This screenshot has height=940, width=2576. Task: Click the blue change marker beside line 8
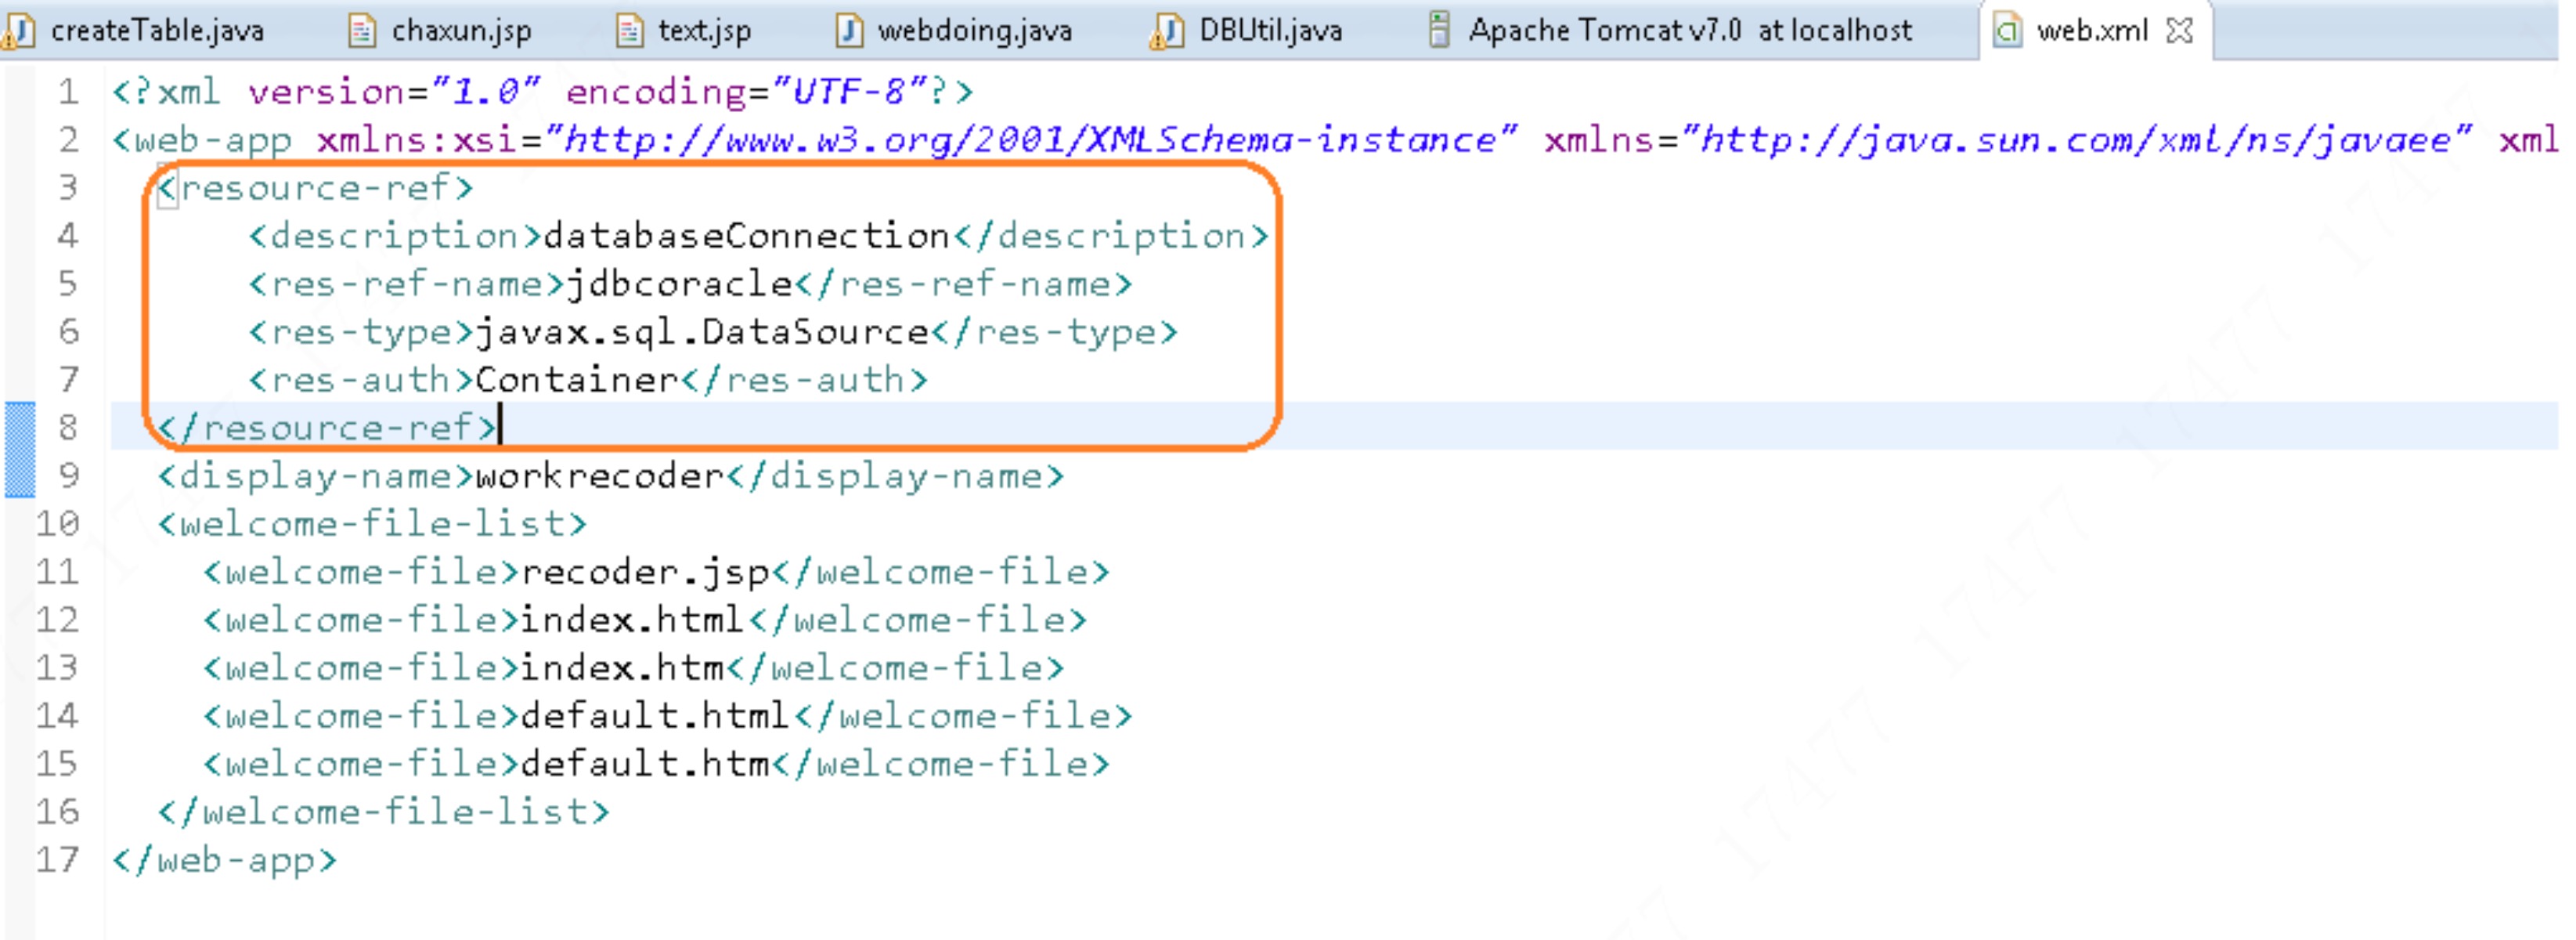pos(20,449)
